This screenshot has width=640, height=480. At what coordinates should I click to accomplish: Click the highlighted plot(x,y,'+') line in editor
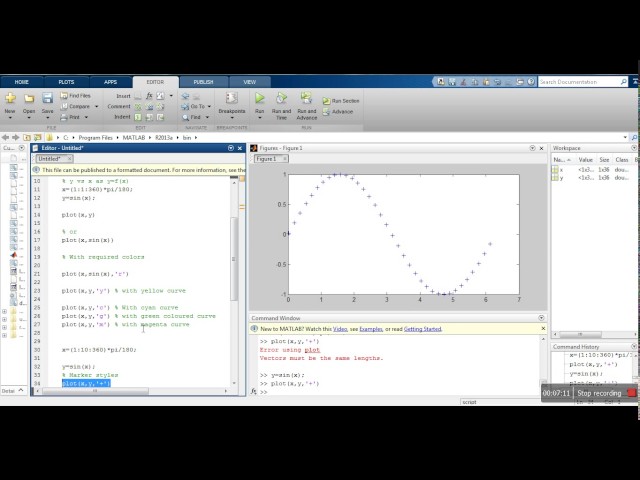(86, 384)
